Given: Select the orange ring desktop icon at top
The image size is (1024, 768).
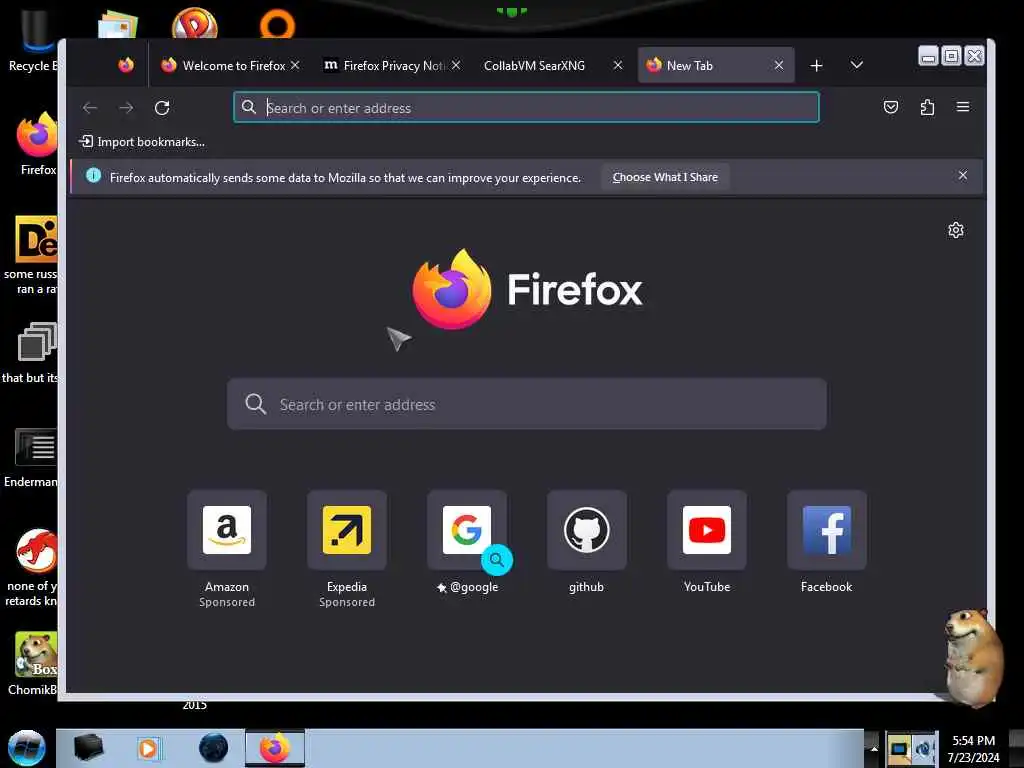Looking at the screenshot, I should pyautogui.click(x=278, y=25).
